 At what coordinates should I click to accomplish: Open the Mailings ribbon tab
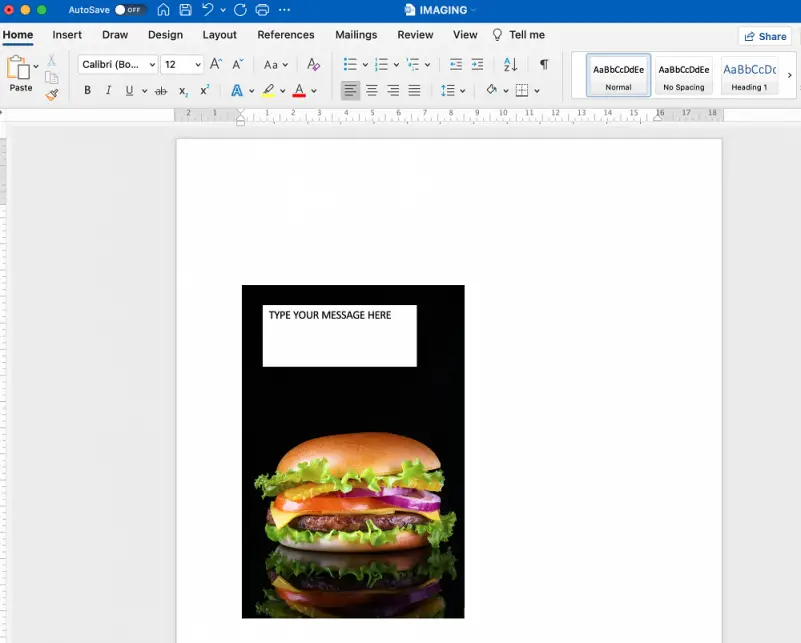[356, 35]
